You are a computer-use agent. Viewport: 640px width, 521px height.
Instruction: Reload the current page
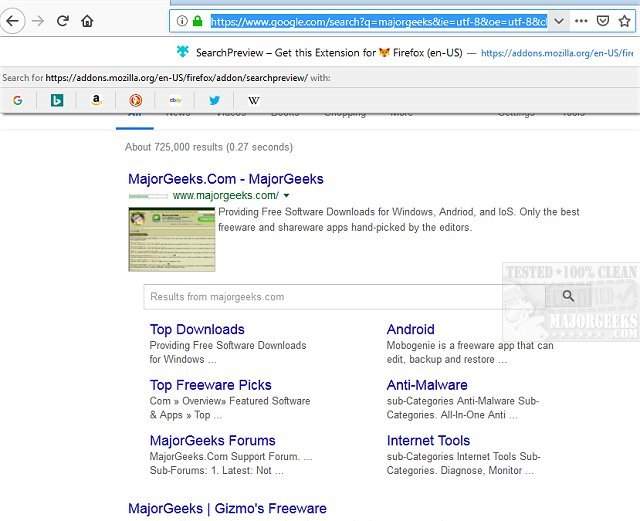62,20
